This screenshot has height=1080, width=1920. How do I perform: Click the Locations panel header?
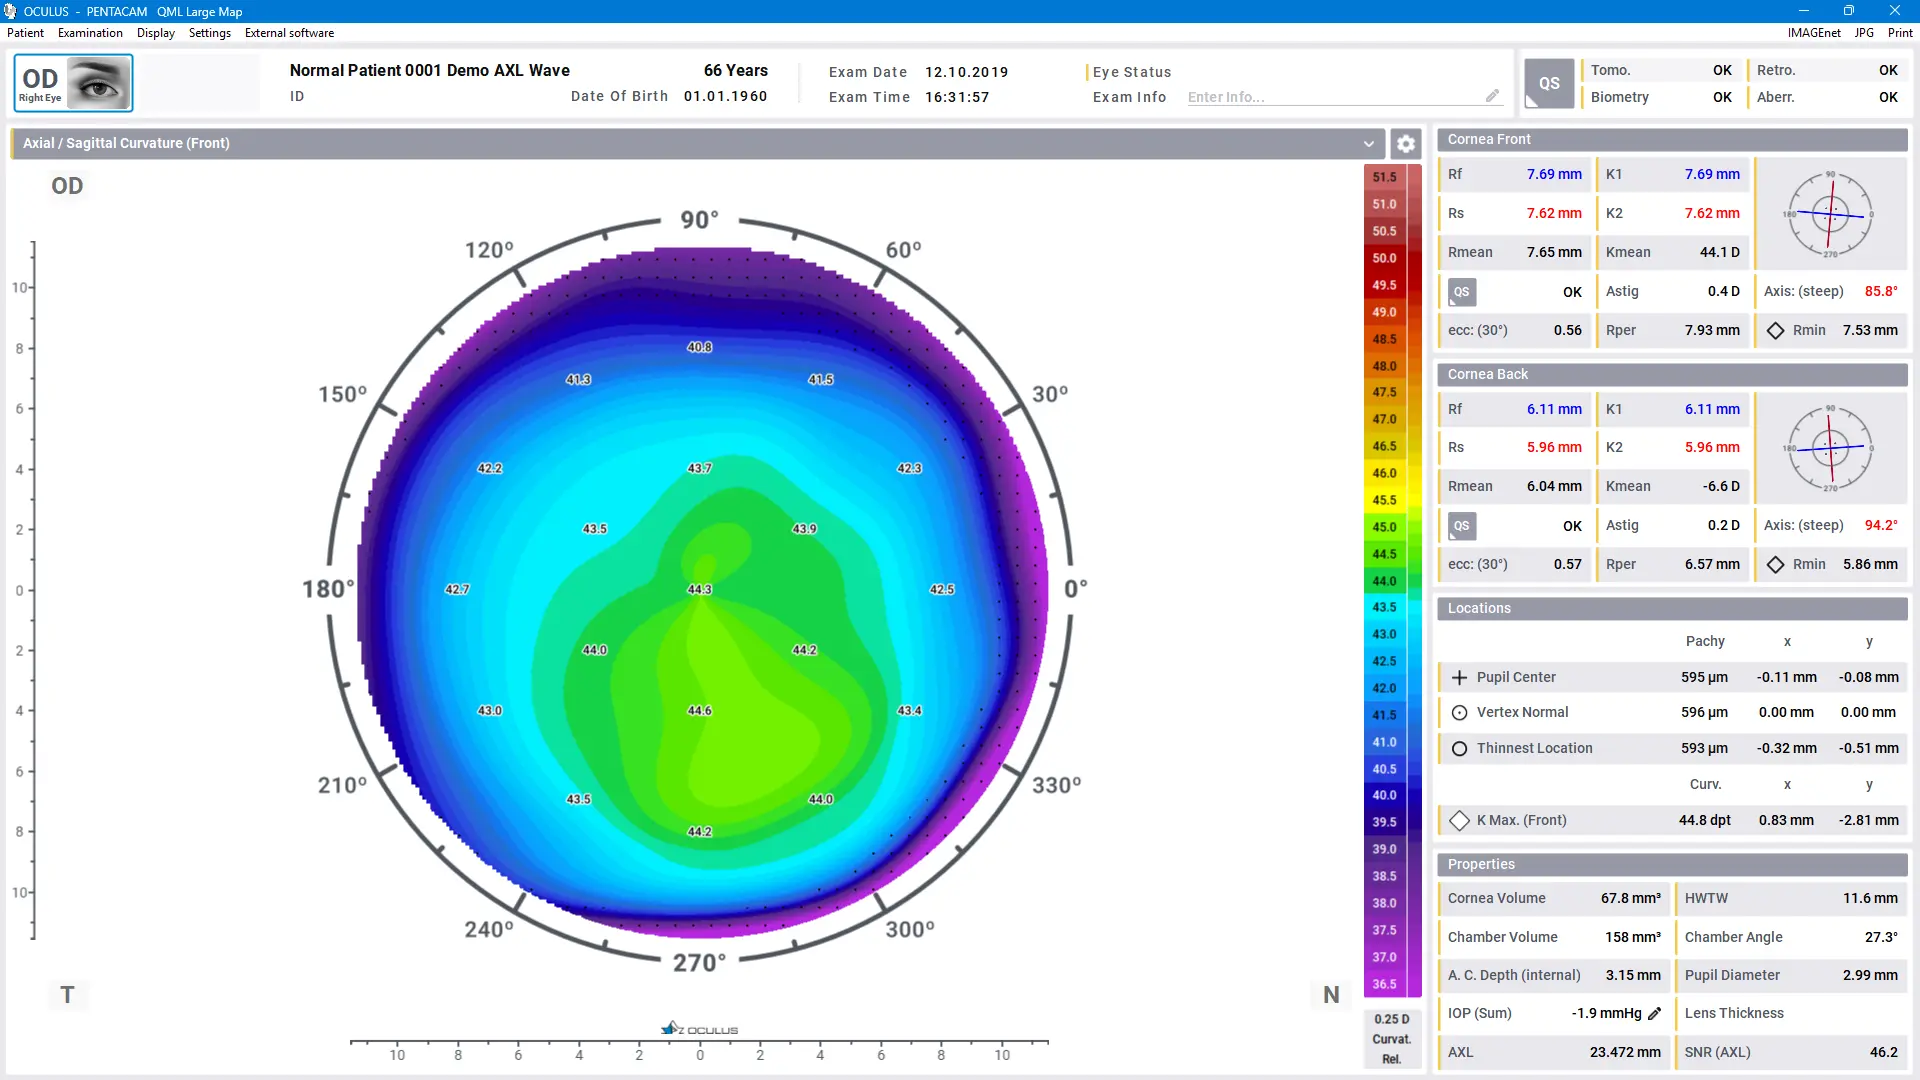tap(1672, 609)
